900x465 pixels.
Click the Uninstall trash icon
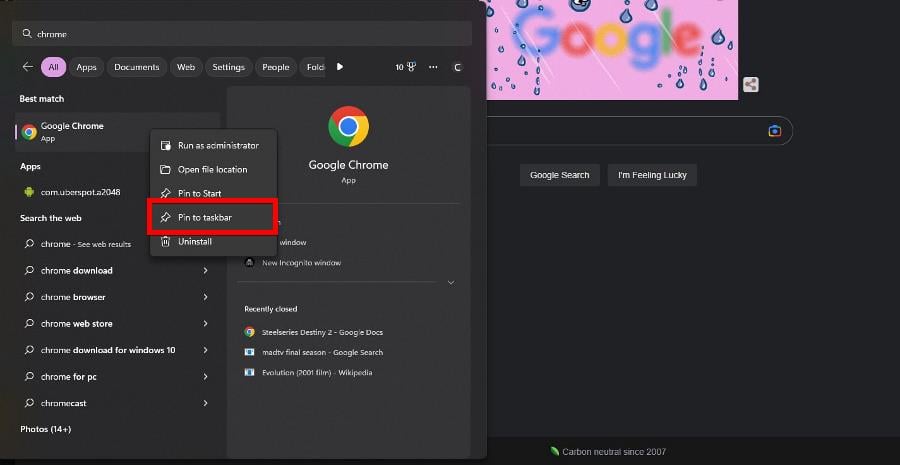pos(166,241)
